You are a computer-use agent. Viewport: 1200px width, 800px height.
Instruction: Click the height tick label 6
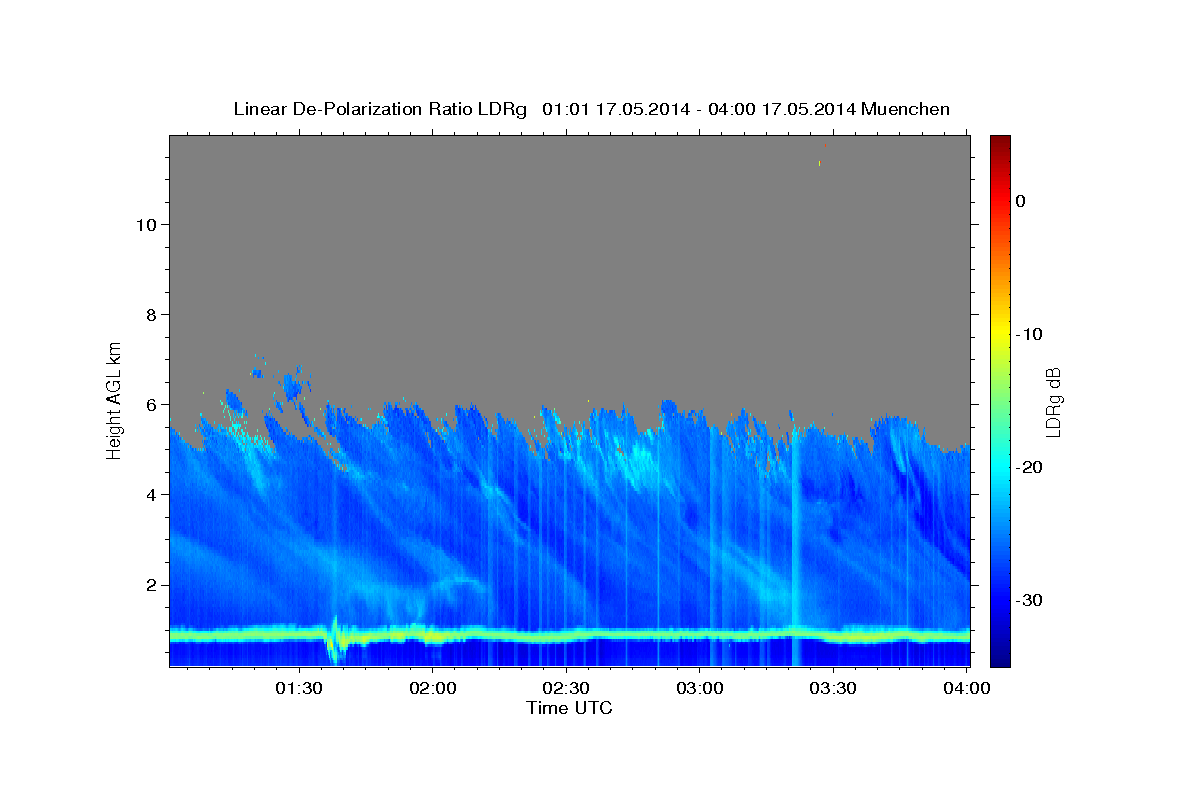pyautogui.click(x=150, y=404)
